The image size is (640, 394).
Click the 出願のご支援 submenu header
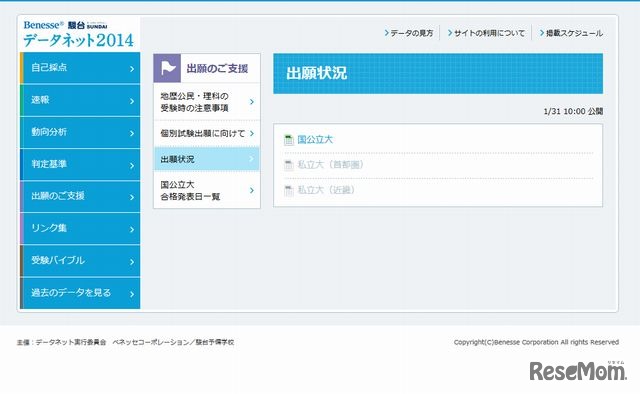pos(207,68)
